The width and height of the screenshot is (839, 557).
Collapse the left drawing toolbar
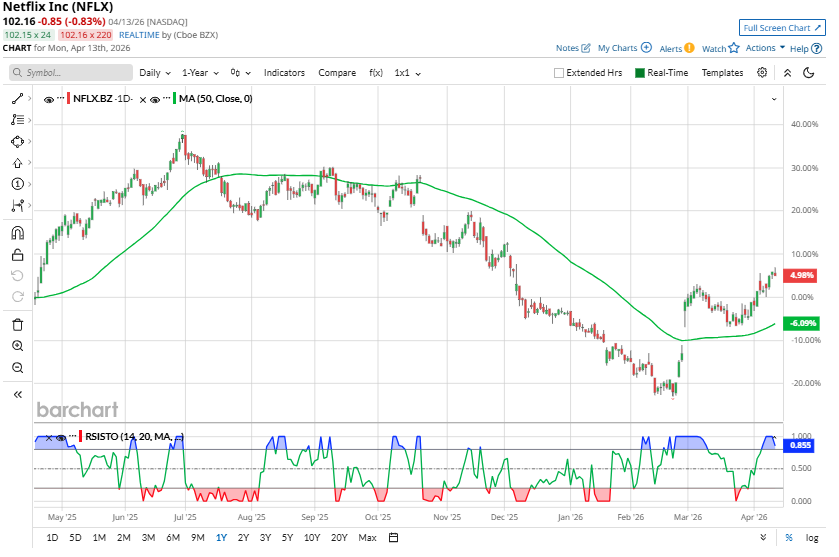click(17, 395)
